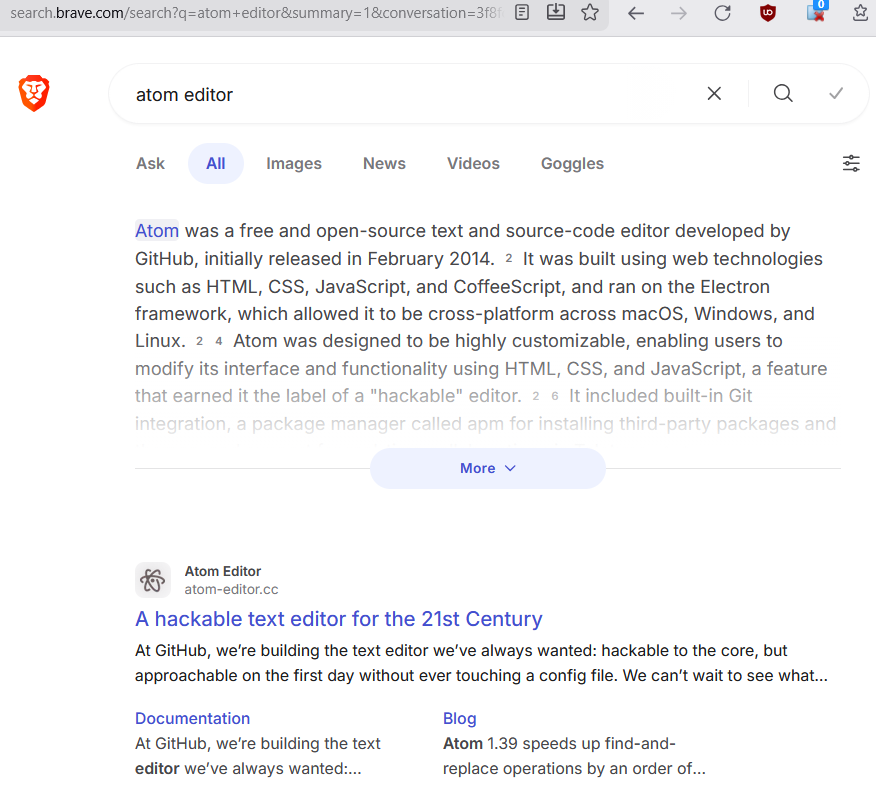The height and width of the screenshot is (799, 876).
Task: Go back to previous page
Action: (x=636, y=13)
